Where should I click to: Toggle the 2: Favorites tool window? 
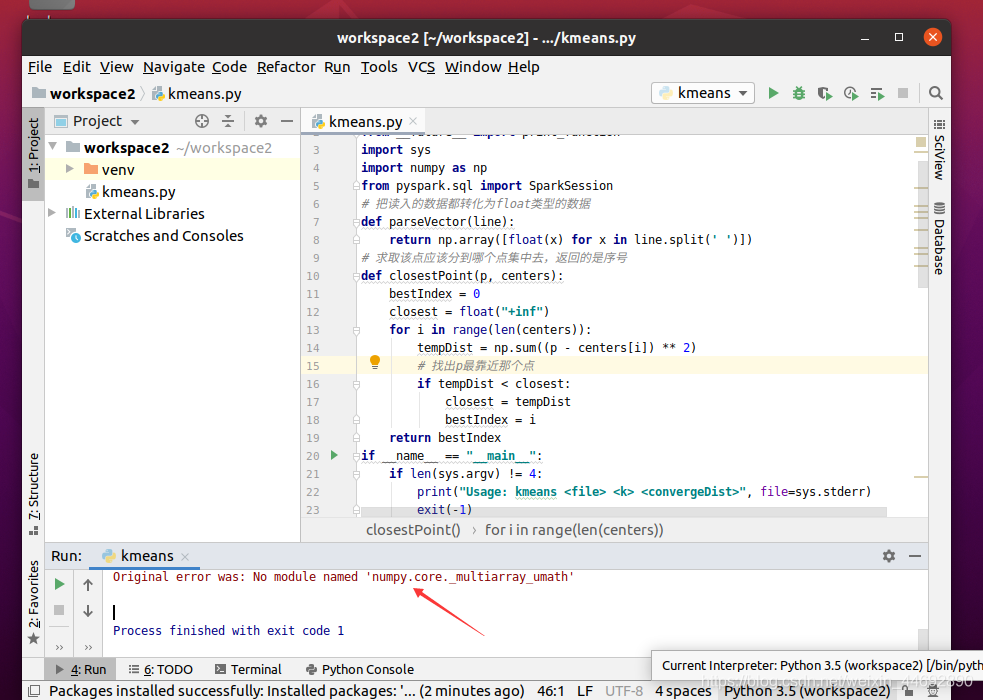[x=33, y=602]
